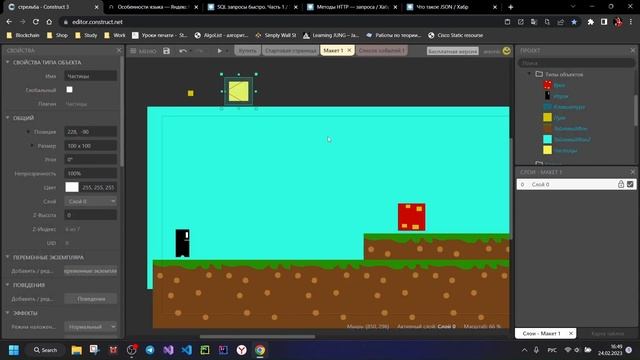This screenshot has height=360, width=640.
Task: Edit the object name field Частицы
Action: [91, 76]
